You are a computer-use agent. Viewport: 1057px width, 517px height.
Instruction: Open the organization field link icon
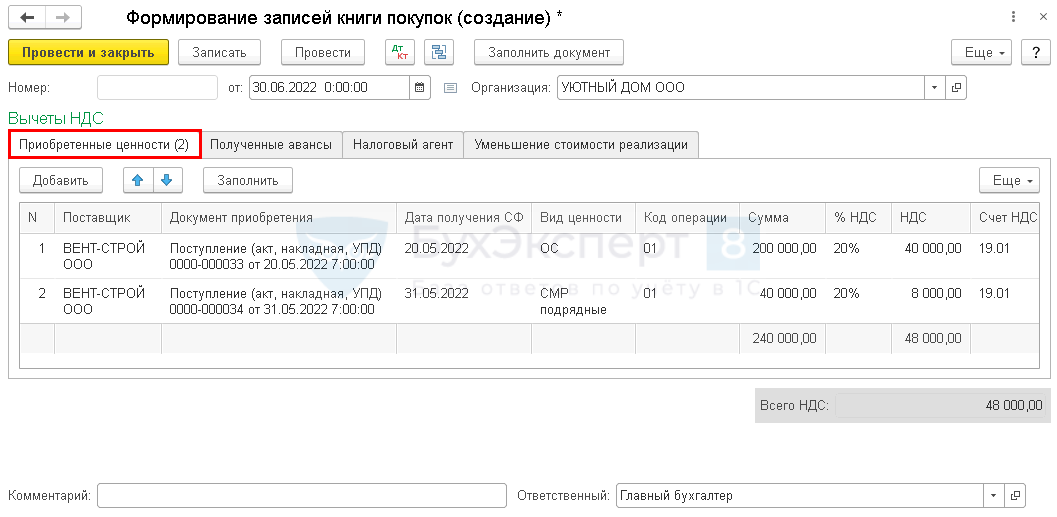956,88
